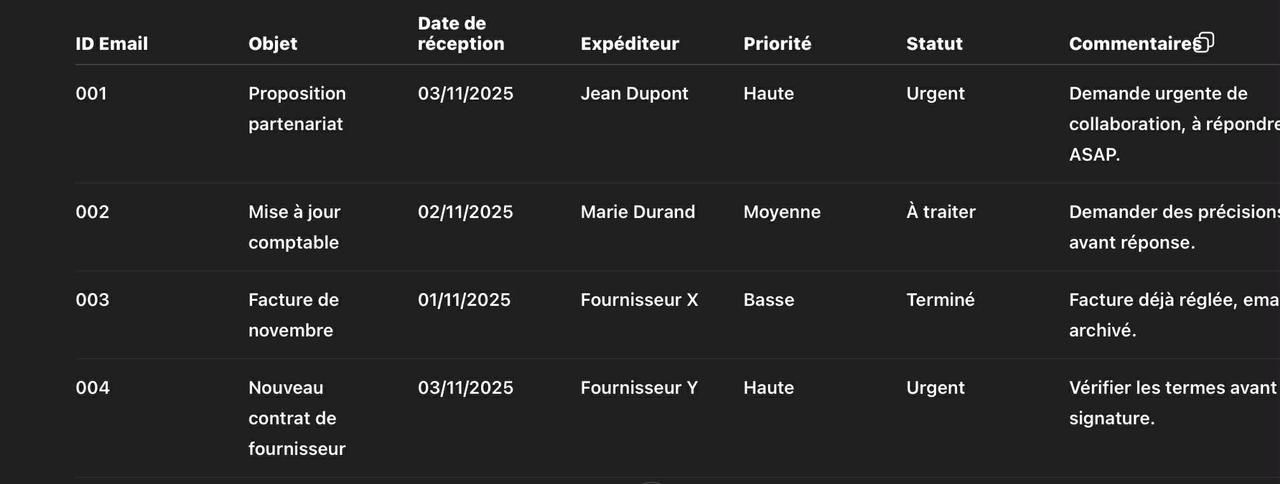Image resolution: width=1280 pixels, height=484 pixels.
Task: Click the Commentaires column header text
Action: pos(1132,44)
